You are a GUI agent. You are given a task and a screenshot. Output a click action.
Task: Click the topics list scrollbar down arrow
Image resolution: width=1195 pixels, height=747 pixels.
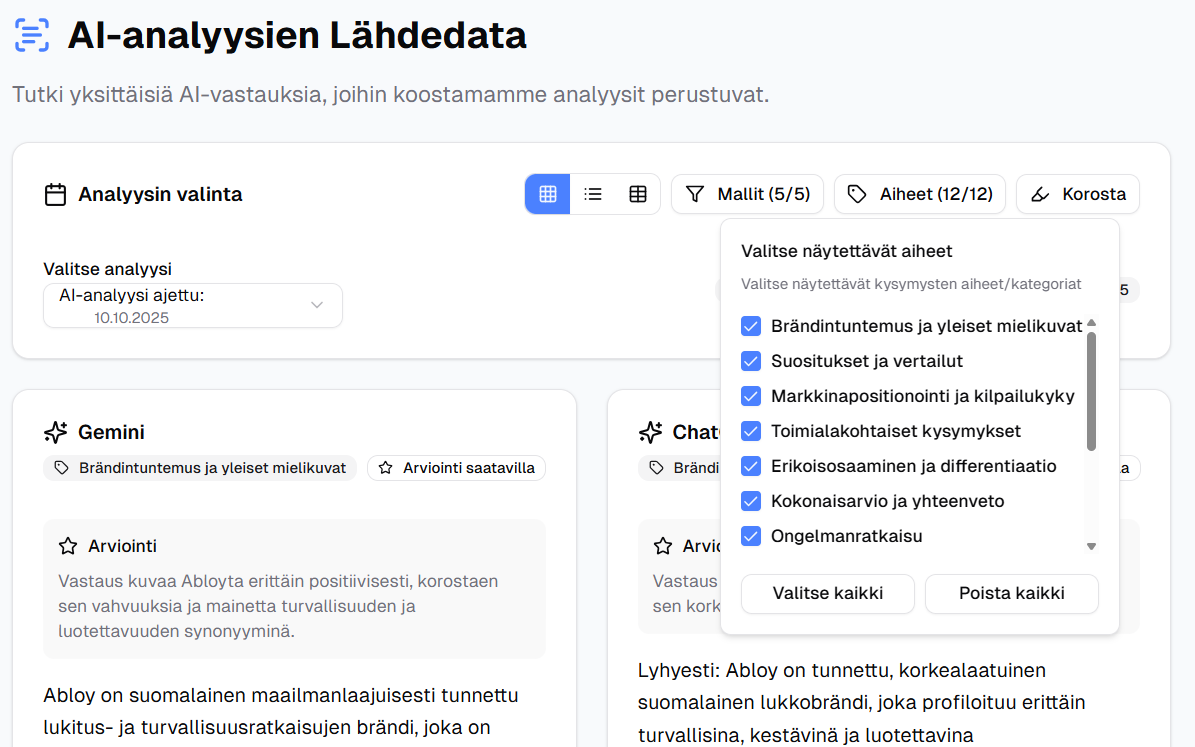pyautogui.click(x=1091, y=547)
